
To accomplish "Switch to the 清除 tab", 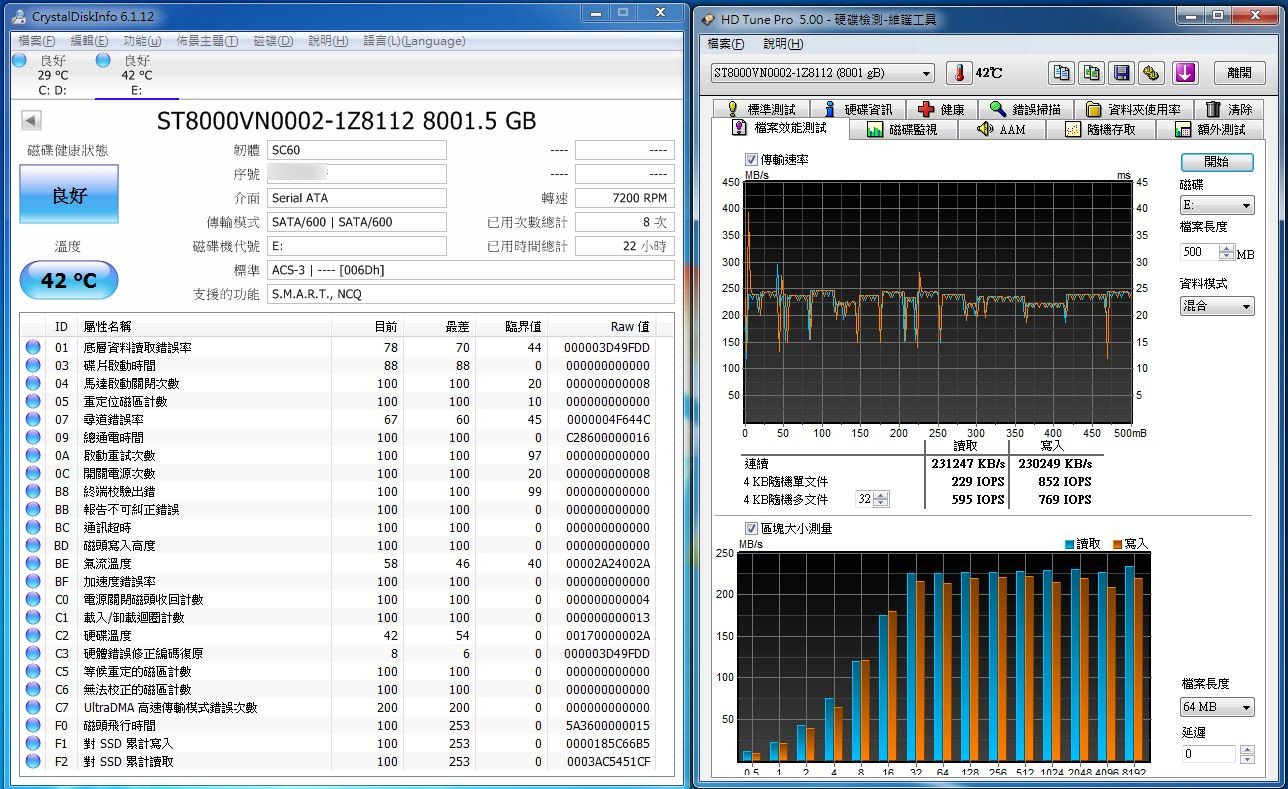I will 1228,109.
